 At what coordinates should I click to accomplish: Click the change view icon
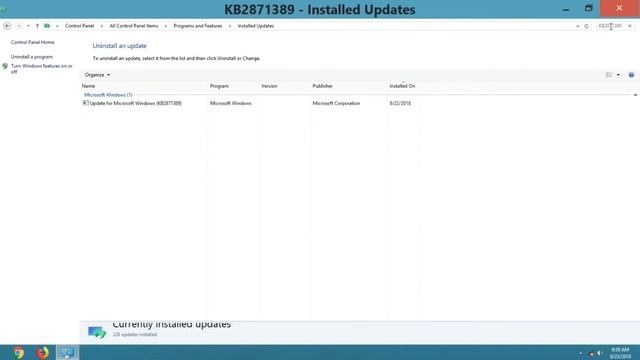[x=609, y=75]
